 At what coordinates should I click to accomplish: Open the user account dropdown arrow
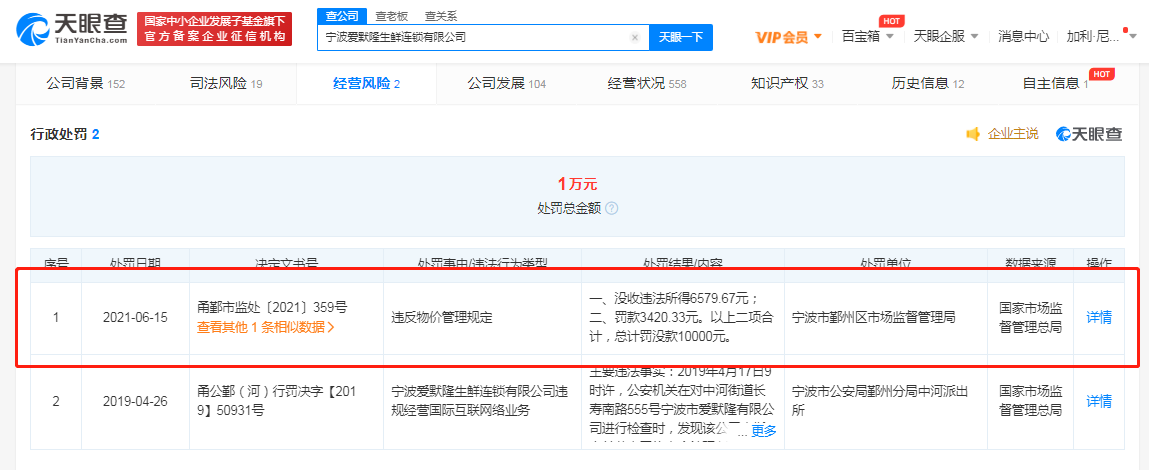pos(1132,36)
